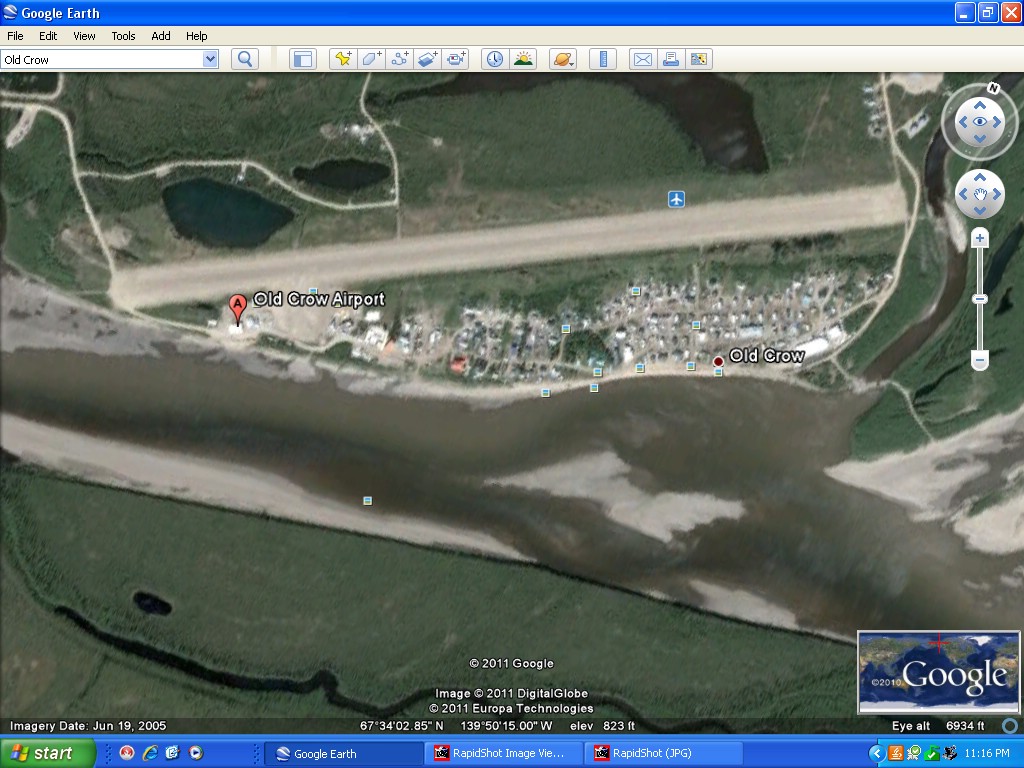Click into the Old Crow search field
The image size is (1024, 768).
pyautogui.click(x=102, y=59)
